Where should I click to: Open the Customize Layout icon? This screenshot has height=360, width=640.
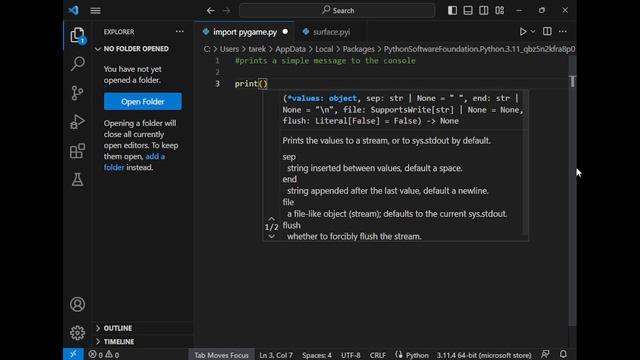pos(500,10)
